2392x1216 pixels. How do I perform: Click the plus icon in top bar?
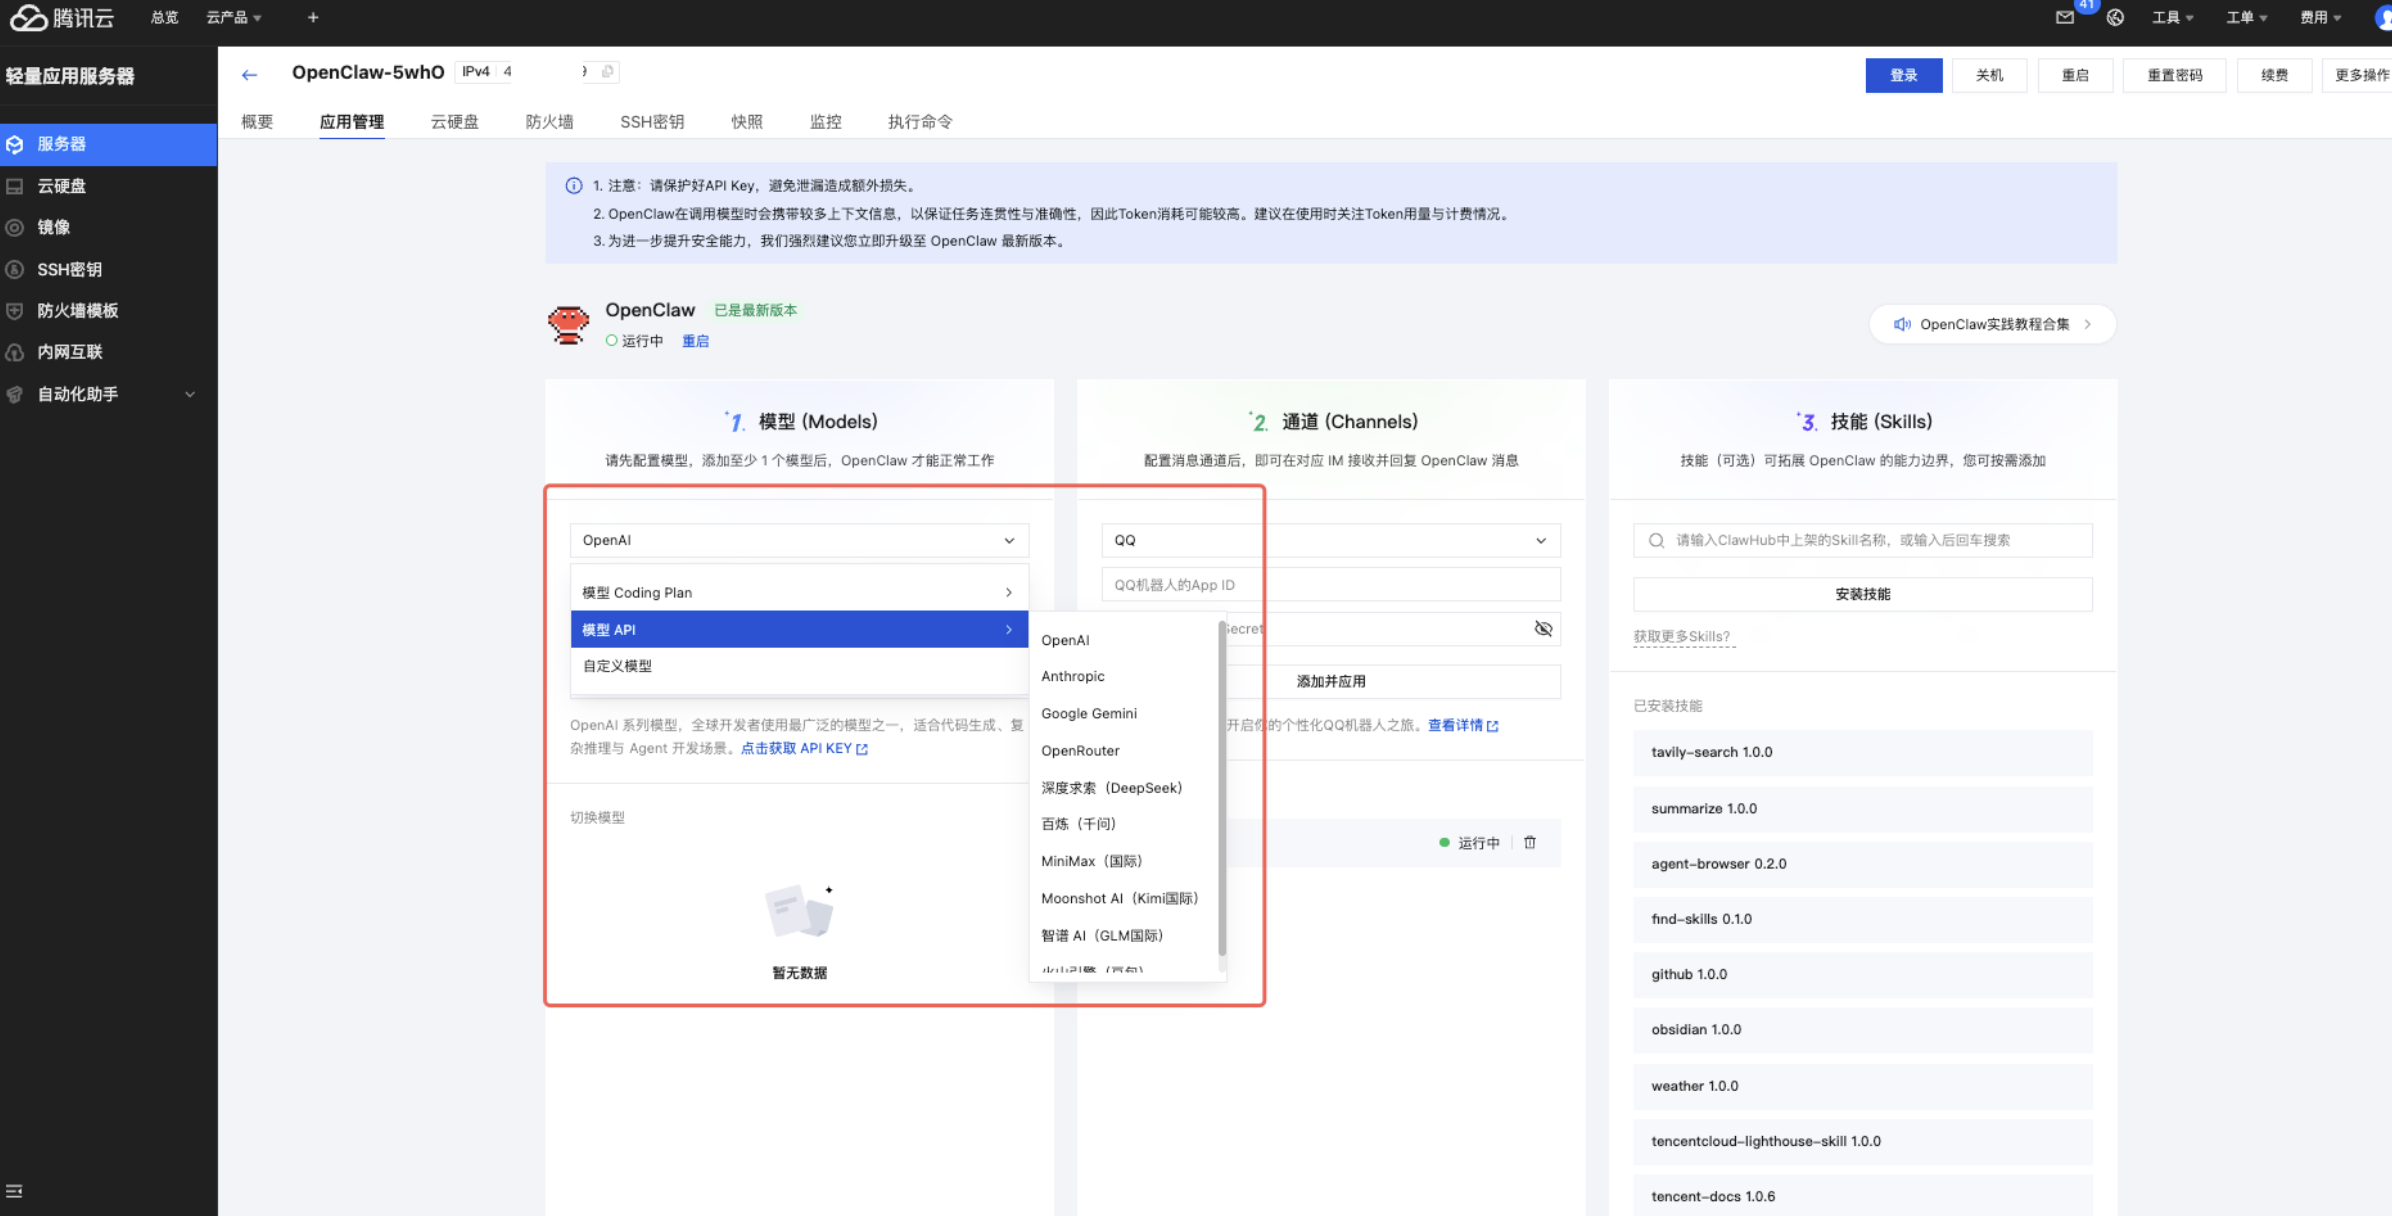[313, 17]
